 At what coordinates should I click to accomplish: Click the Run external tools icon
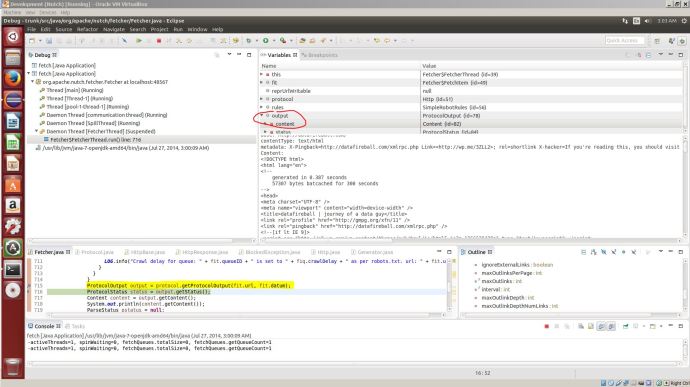tap(283, 41)
